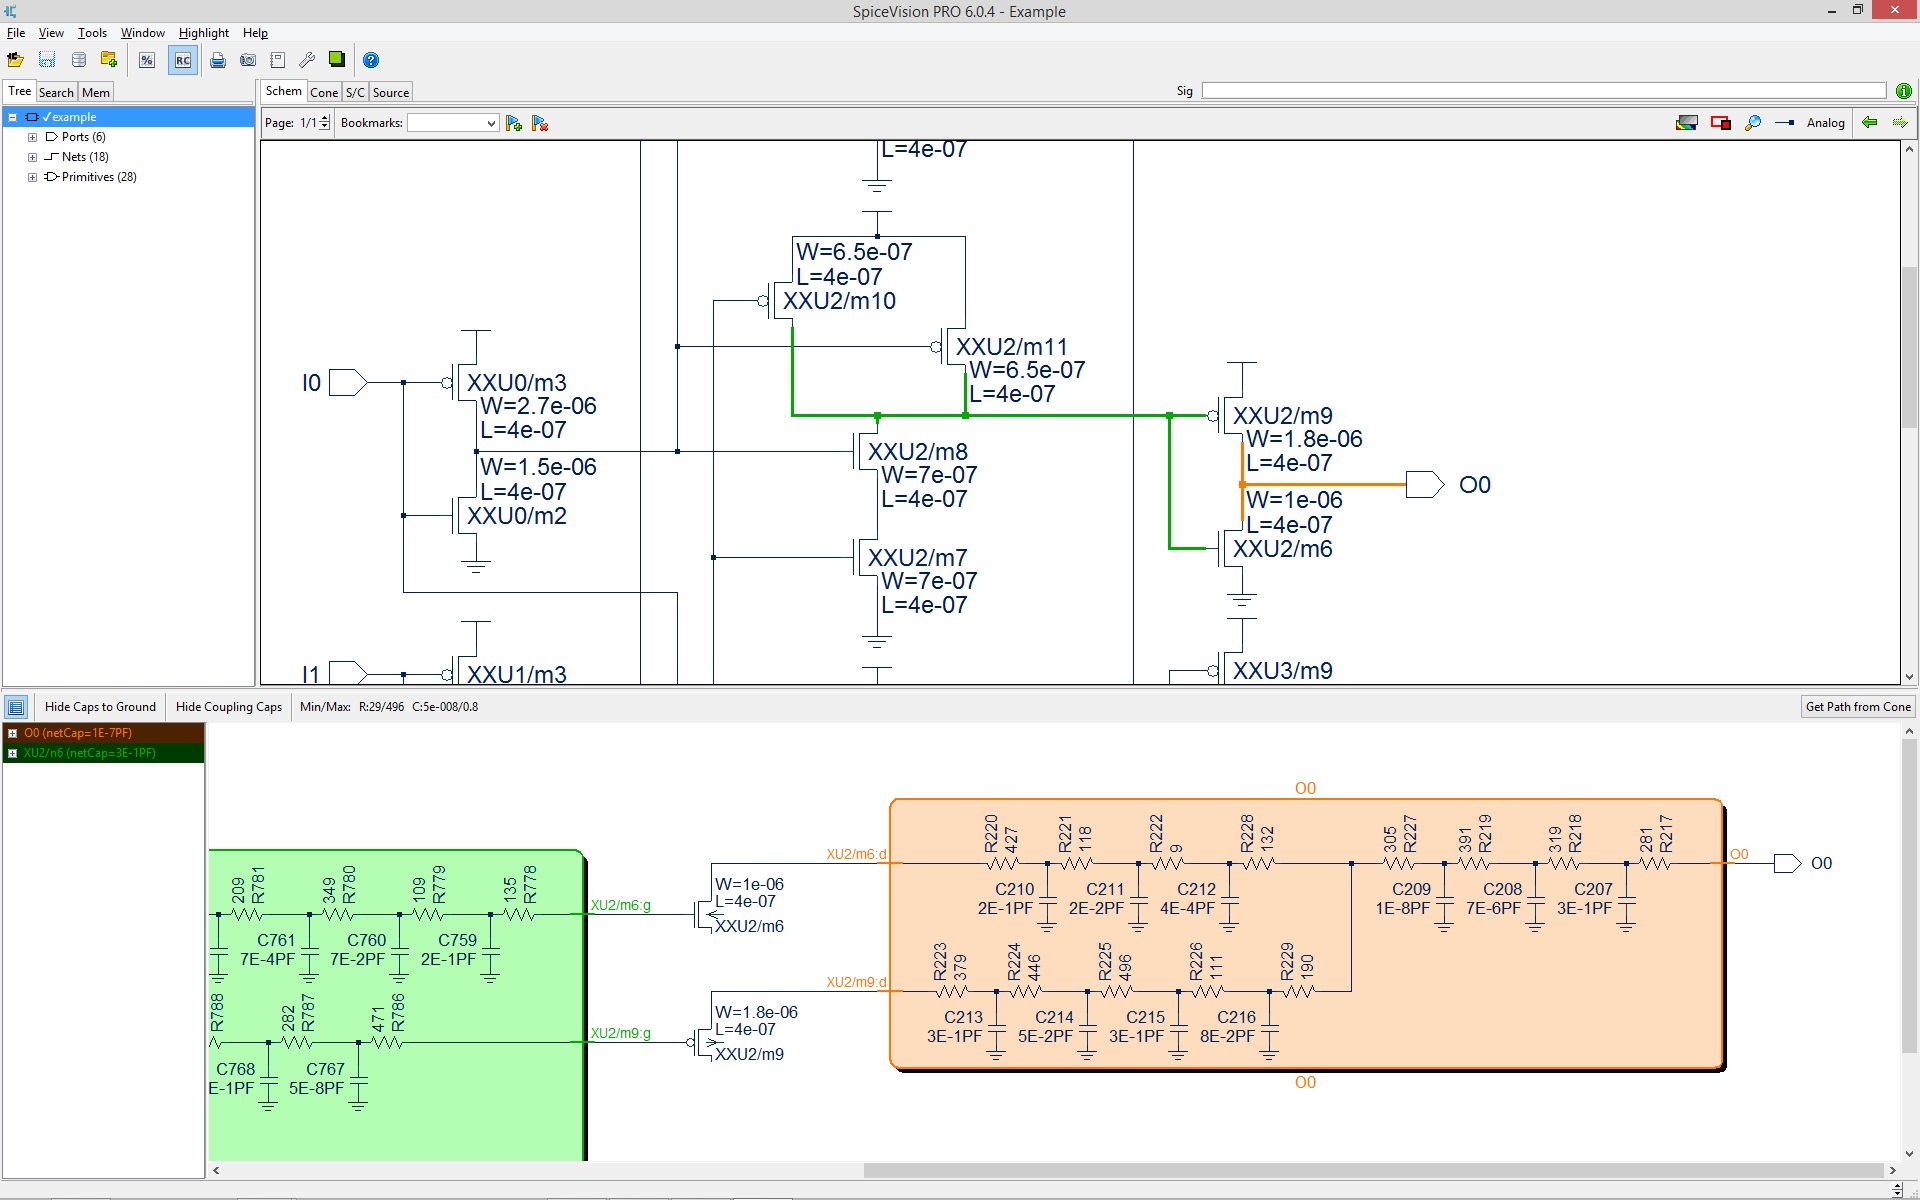The image size is (1920, 1200).
Task: Click the percent values display icon
Action: pyautogui.click(x=146, y=60)
